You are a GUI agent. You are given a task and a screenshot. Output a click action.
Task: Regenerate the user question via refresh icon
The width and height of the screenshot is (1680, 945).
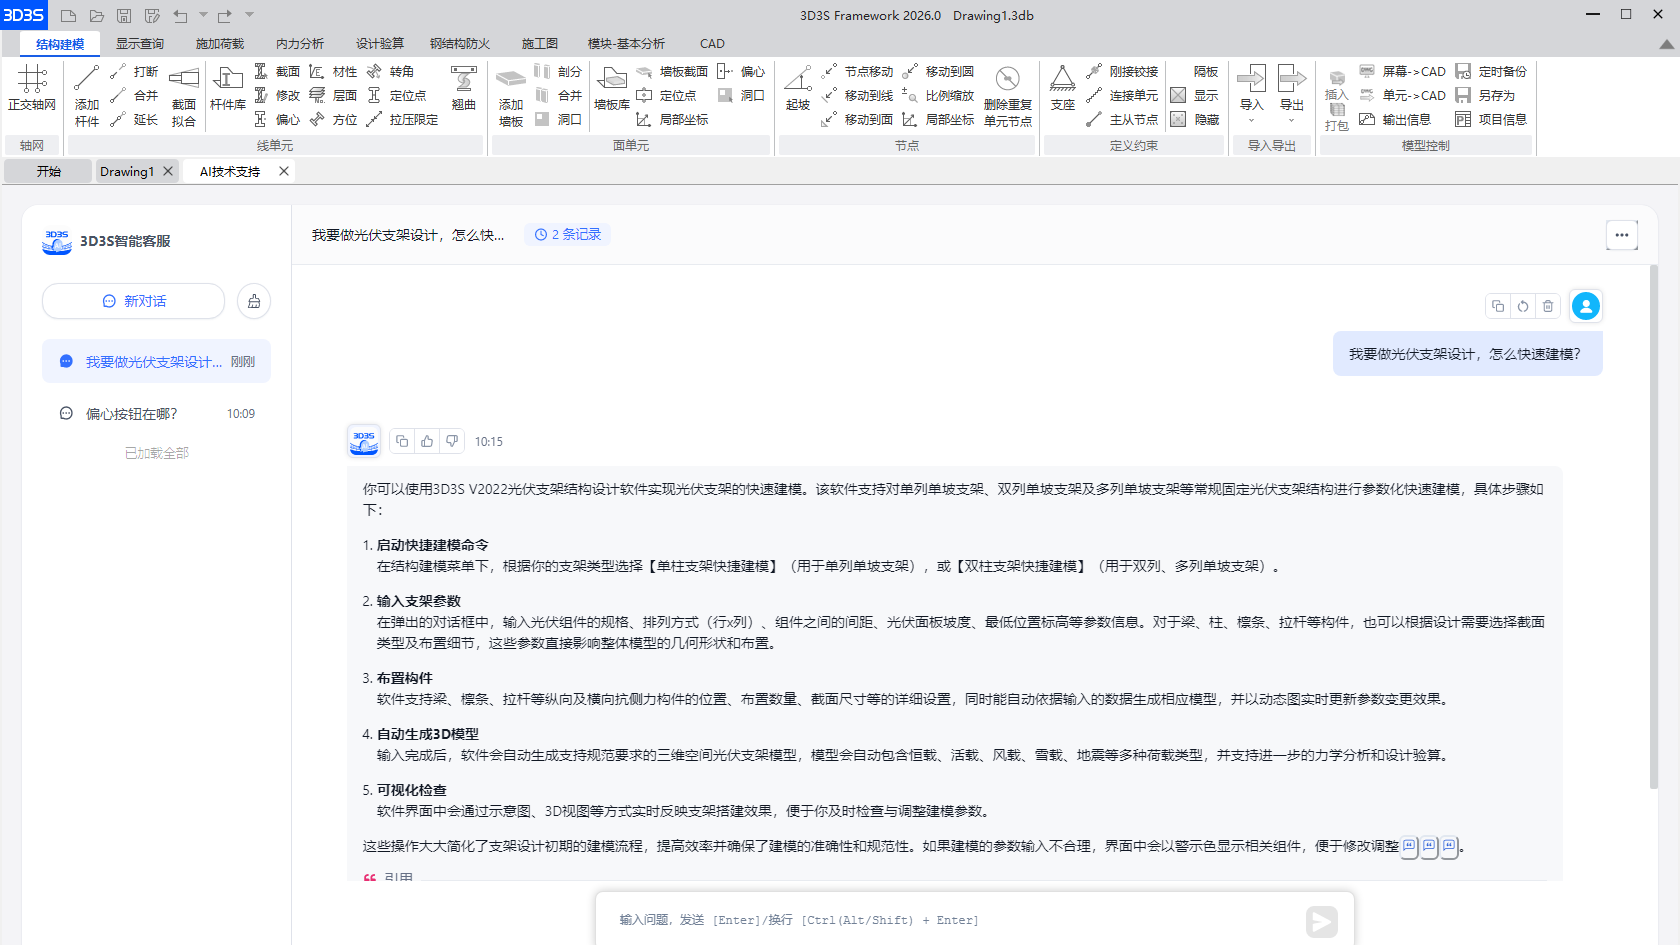point(1523,306)
